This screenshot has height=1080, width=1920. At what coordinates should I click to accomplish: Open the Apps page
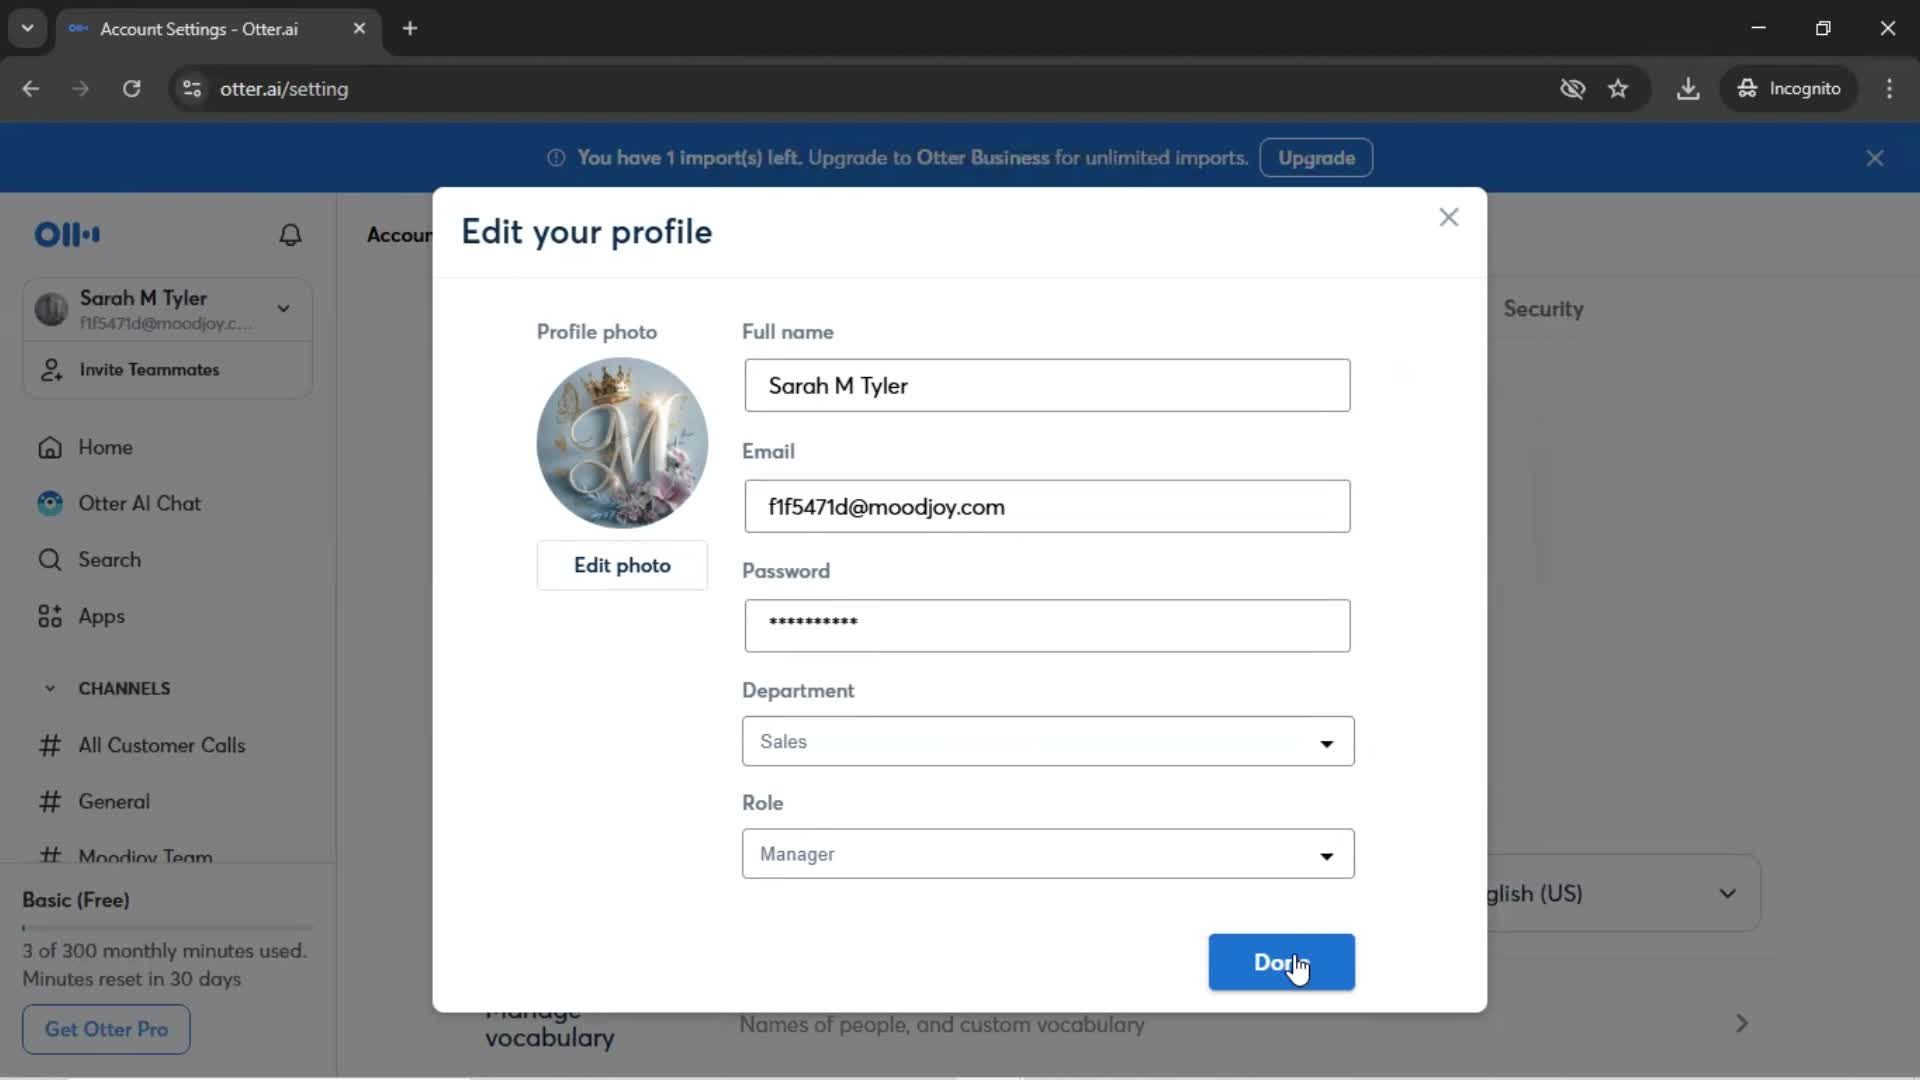(x=101, y=616)
